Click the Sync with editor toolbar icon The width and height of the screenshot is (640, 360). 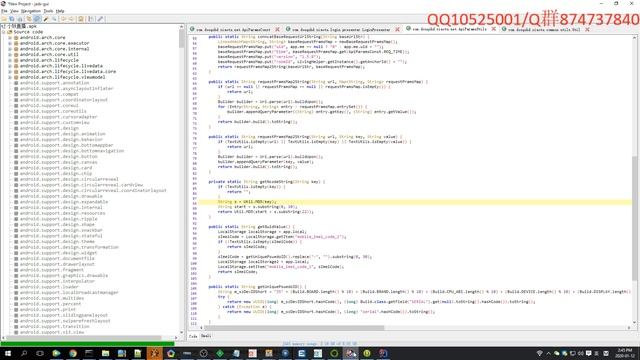29,19
